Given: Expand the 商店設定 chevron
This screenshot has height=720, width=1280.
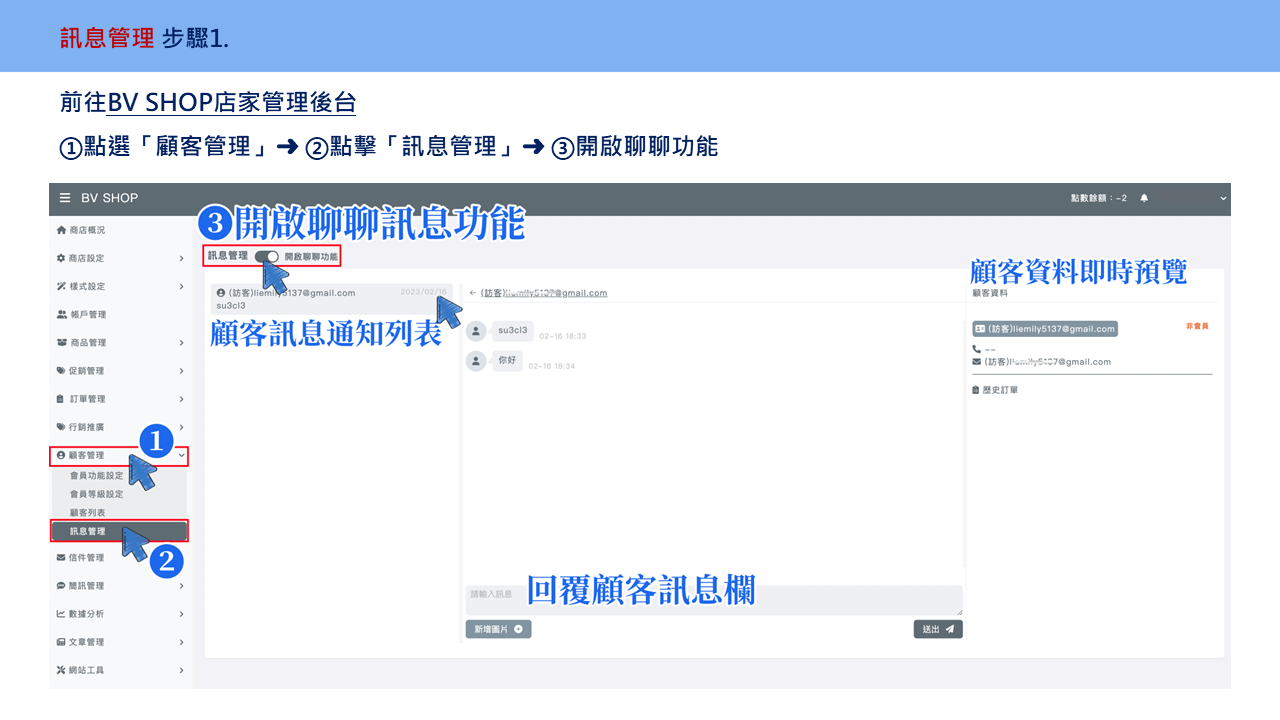Looking at the screenshot, I should (x=181, y=258).
